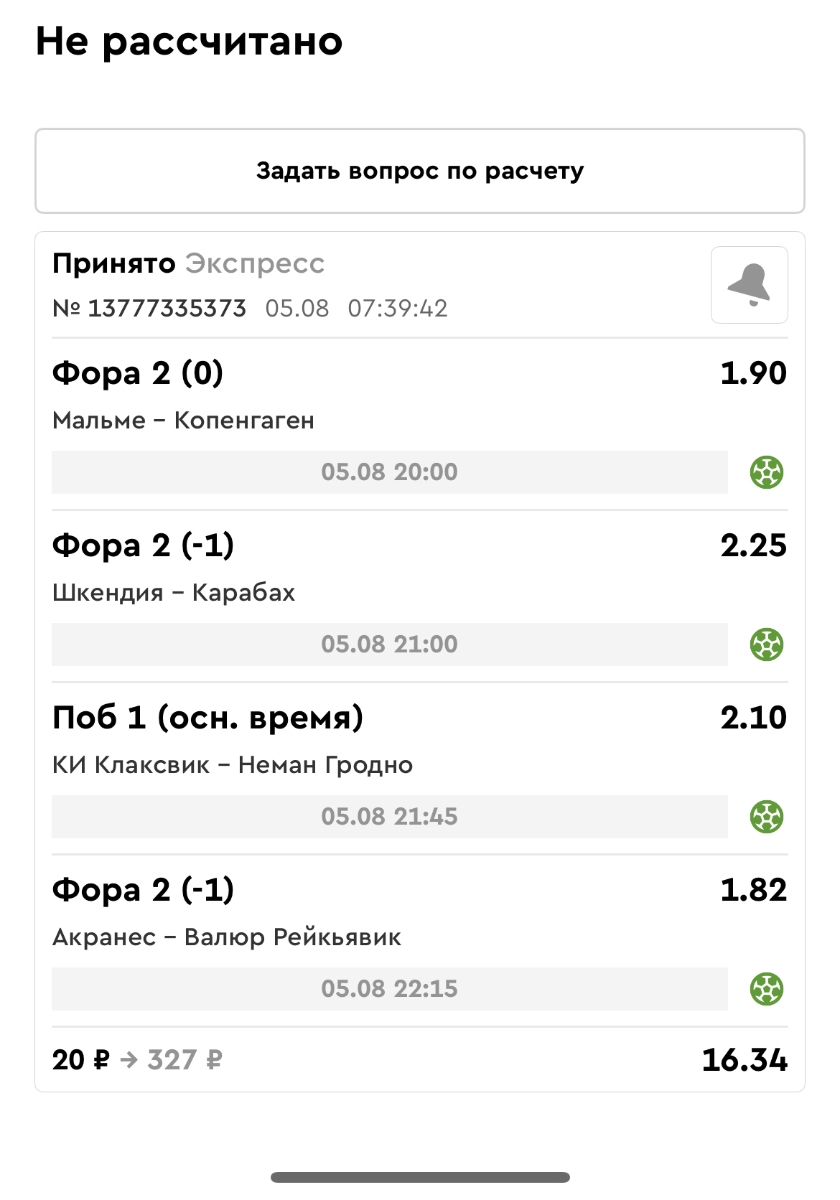Tap the 05.08 21:45 time bar

389,816
